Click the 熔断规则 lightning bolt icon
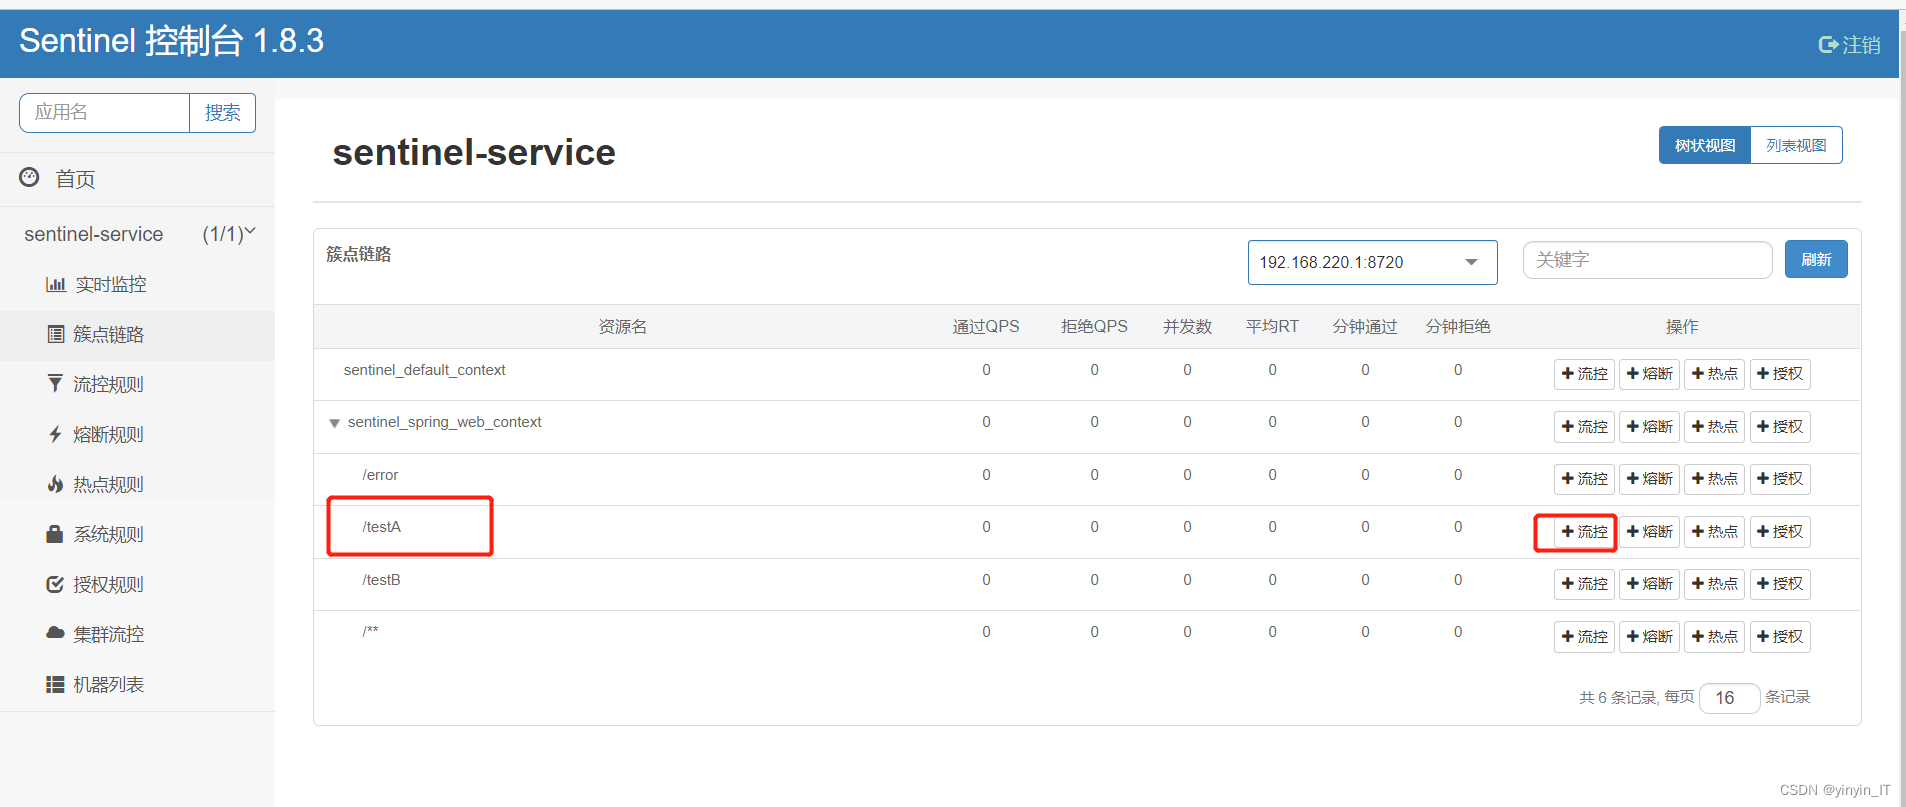1906x807 pixels. click(55, 434)
